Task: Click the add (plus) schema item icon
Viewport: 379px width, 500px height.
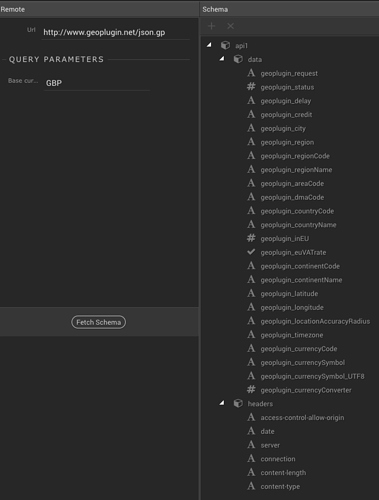Action: (x=211, y=26)
